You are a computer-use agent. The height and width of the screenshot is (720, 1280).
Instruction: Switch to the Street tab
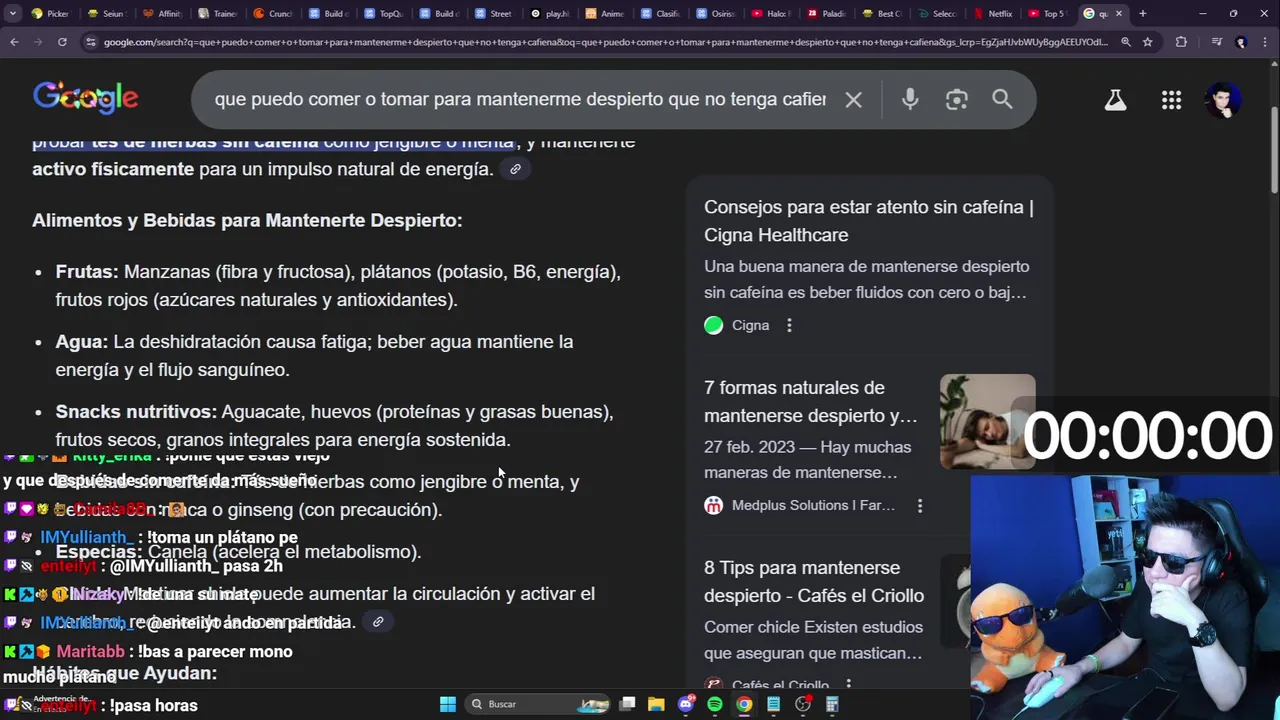tap(493, 13)
